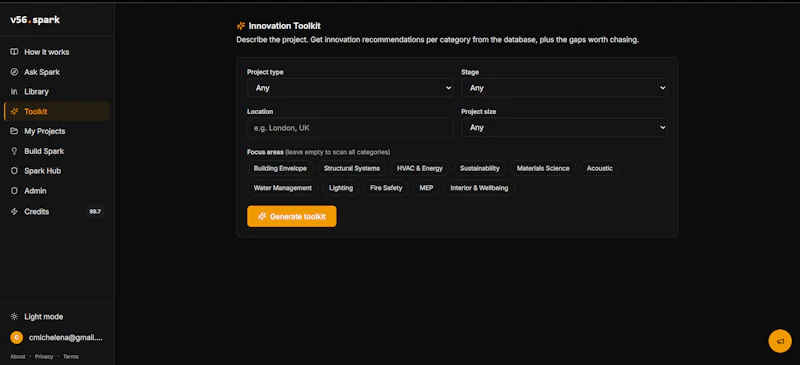Toggle the Materials Science focus chip
The height and width of the screenshot is (365, 800).
543,168
